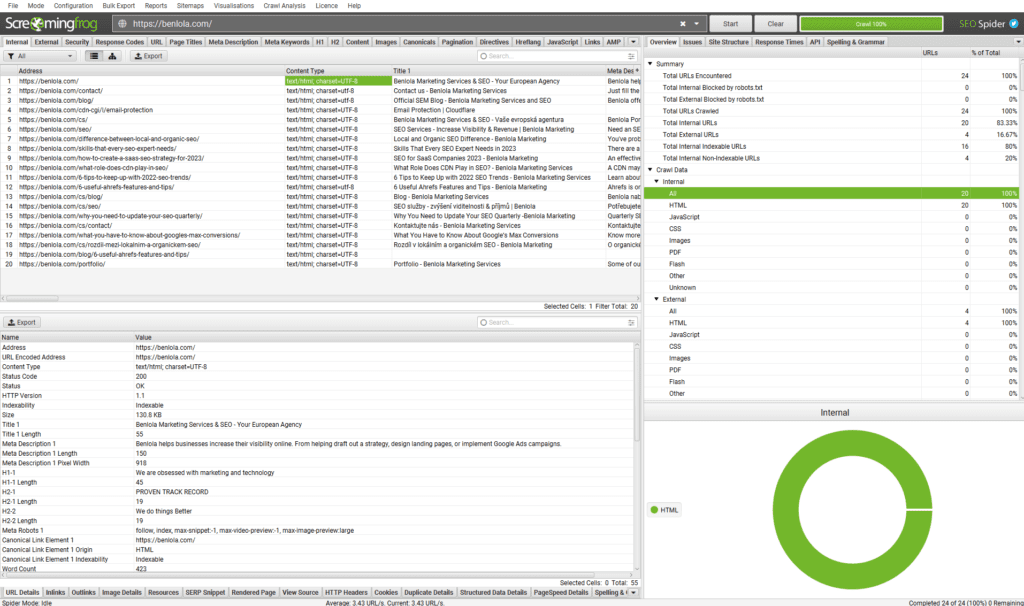Open the Issues tab
Viewport: 1024px width, 606px height.
pos(692,42)
